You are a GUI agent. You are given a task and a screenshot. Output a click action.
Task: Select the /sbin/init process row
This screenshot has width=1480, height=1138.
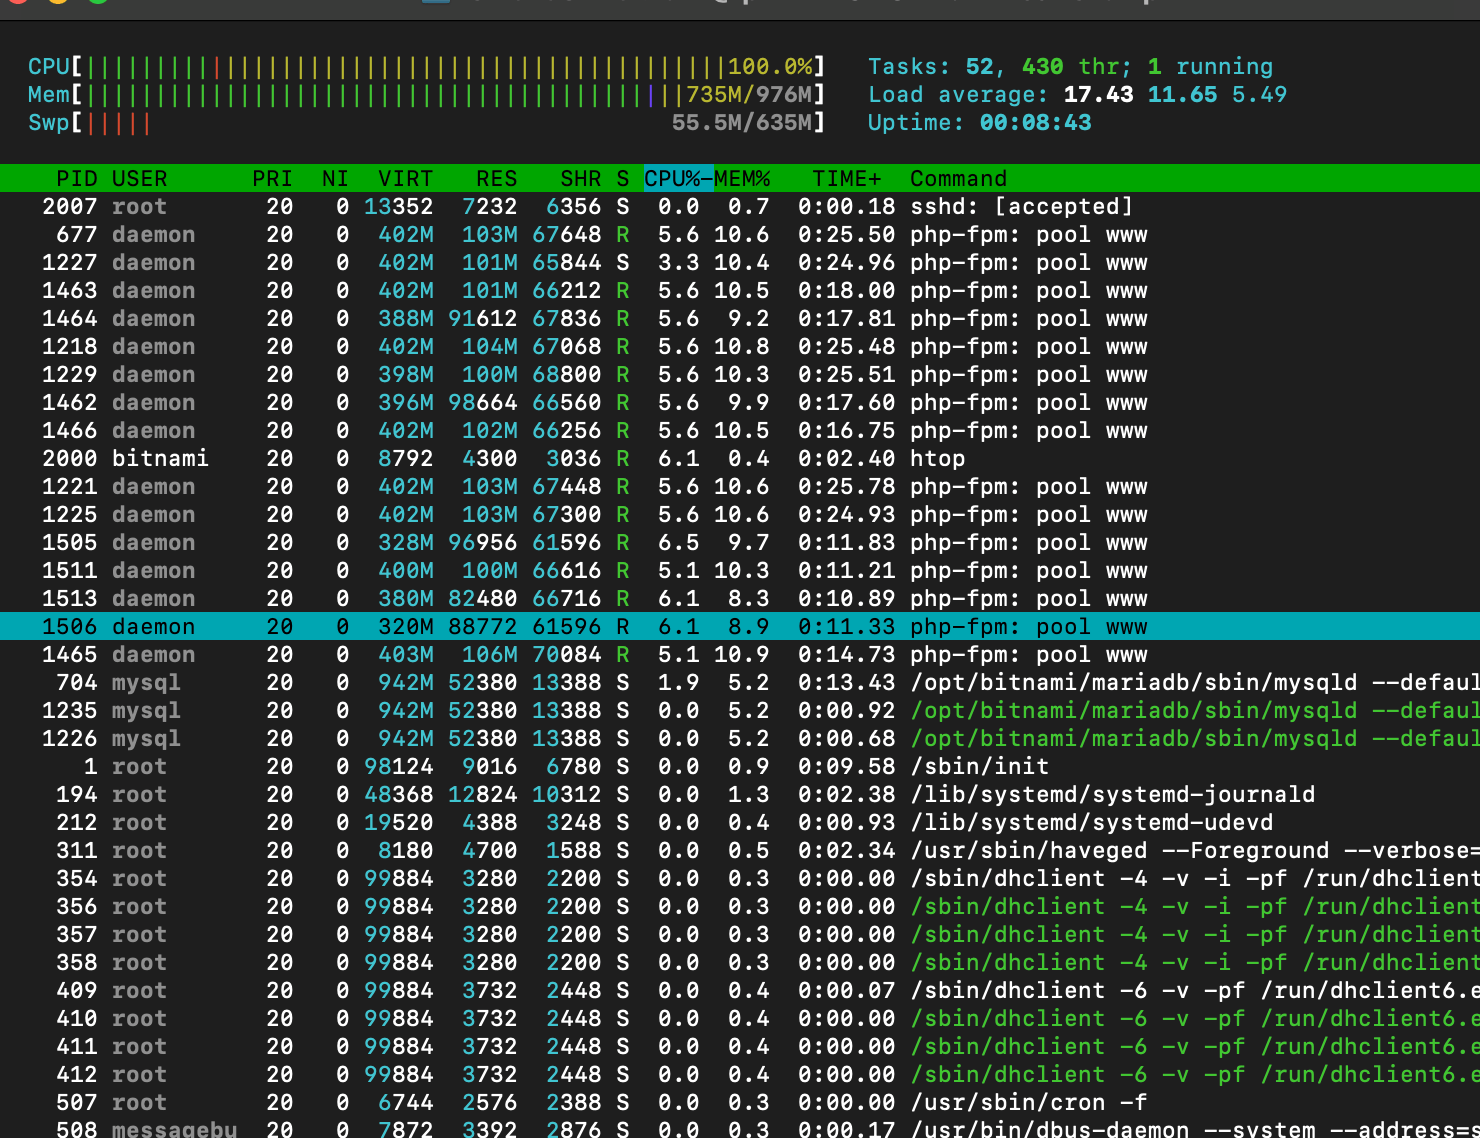click(x=740, y=766)
